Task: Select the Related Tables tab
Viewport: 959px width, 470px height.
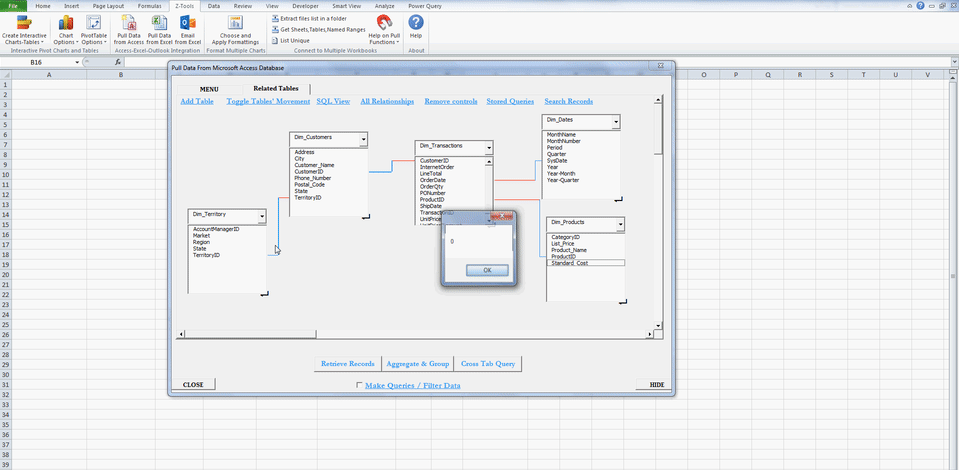Action: click(x=276, y=89)
